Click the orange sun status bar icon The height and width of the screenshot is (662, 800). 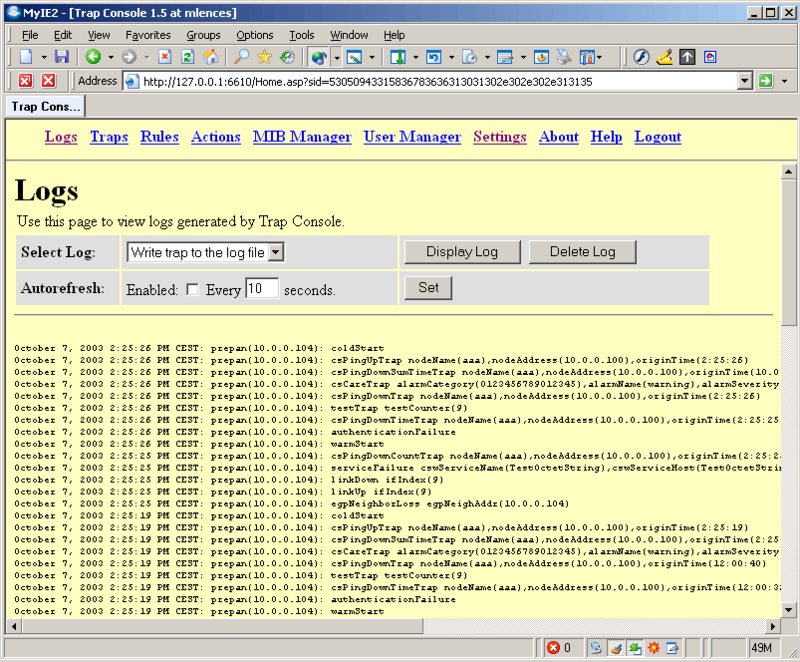pos(654,648)
